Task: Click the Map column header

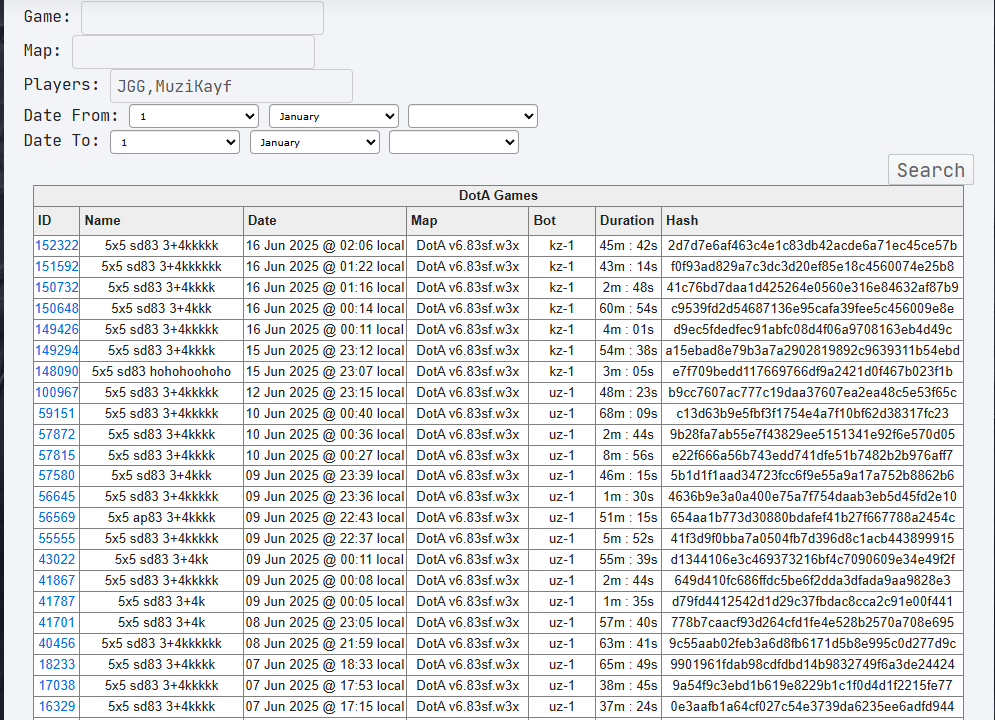Action: coord(468,220)
